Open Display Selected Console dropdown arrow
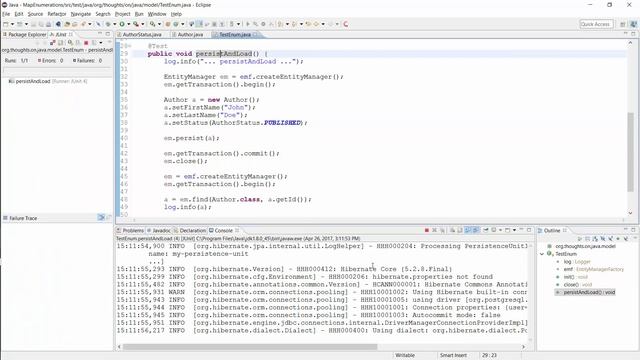 tap(500, 230)
